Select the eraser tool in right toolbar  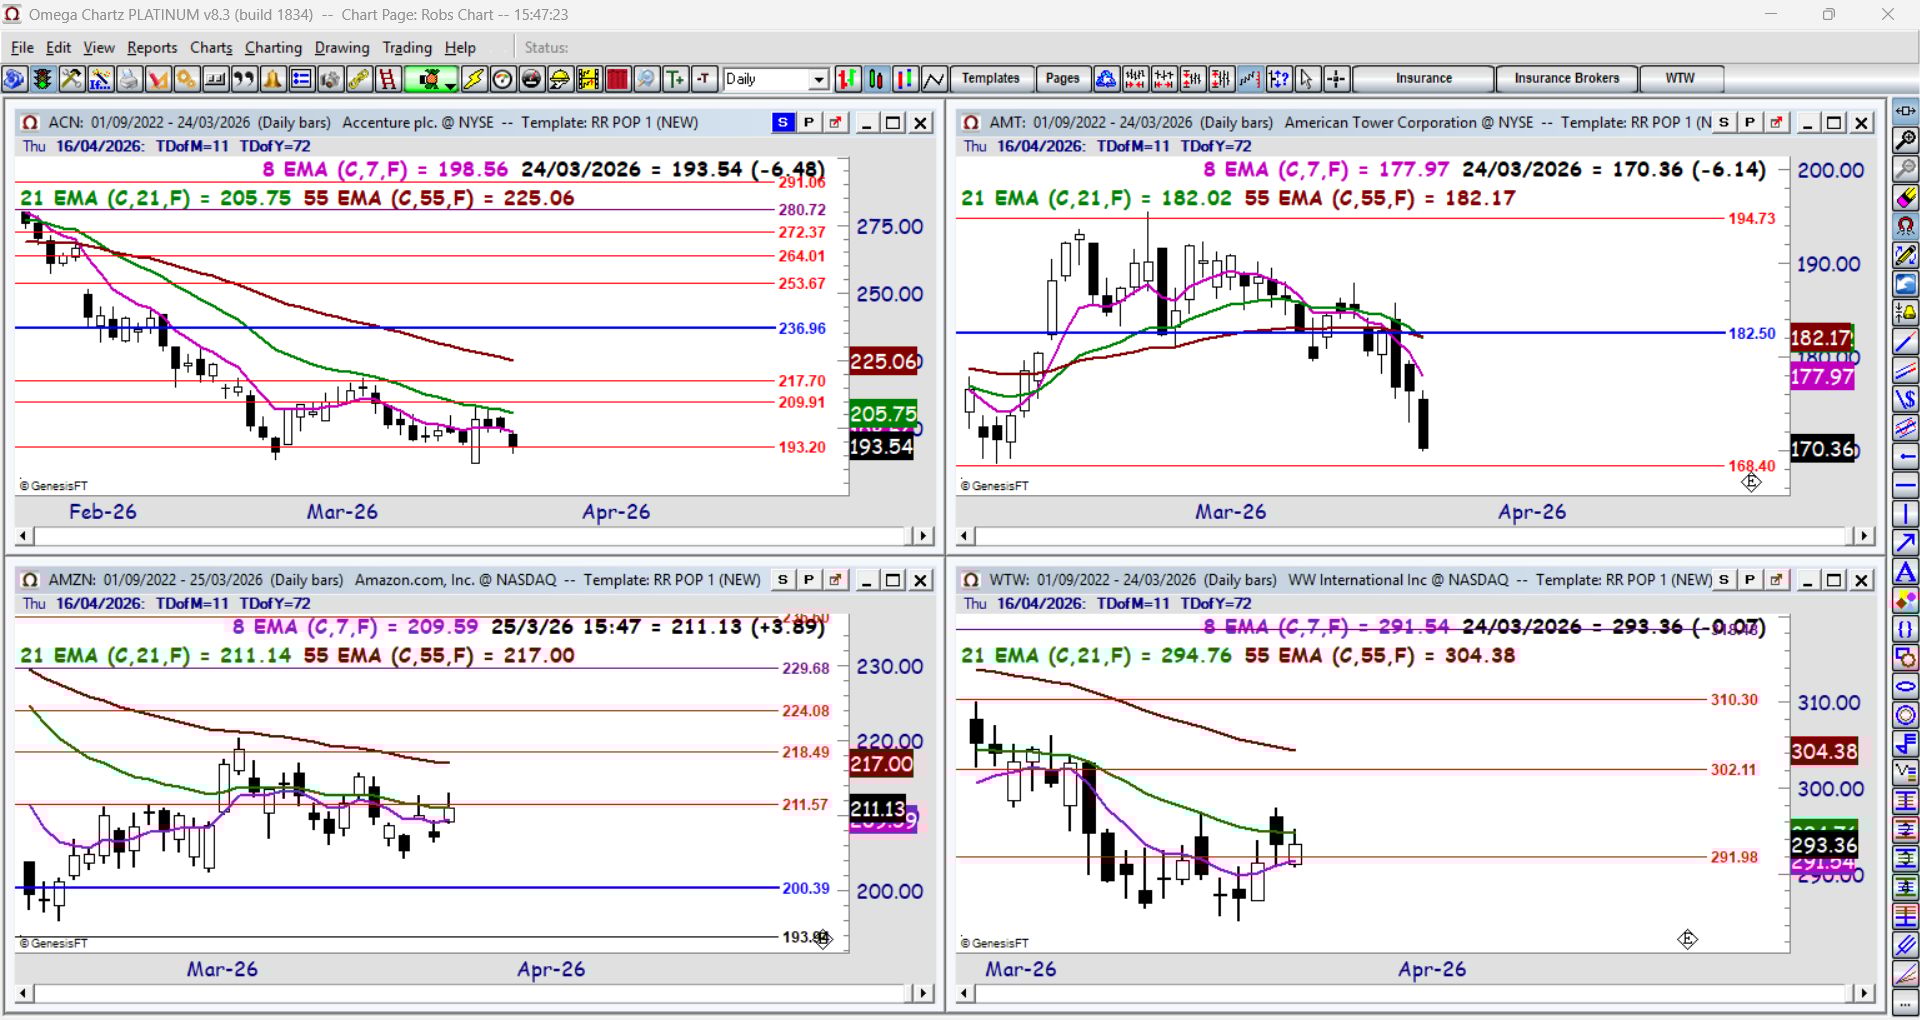click(1906, 197)
